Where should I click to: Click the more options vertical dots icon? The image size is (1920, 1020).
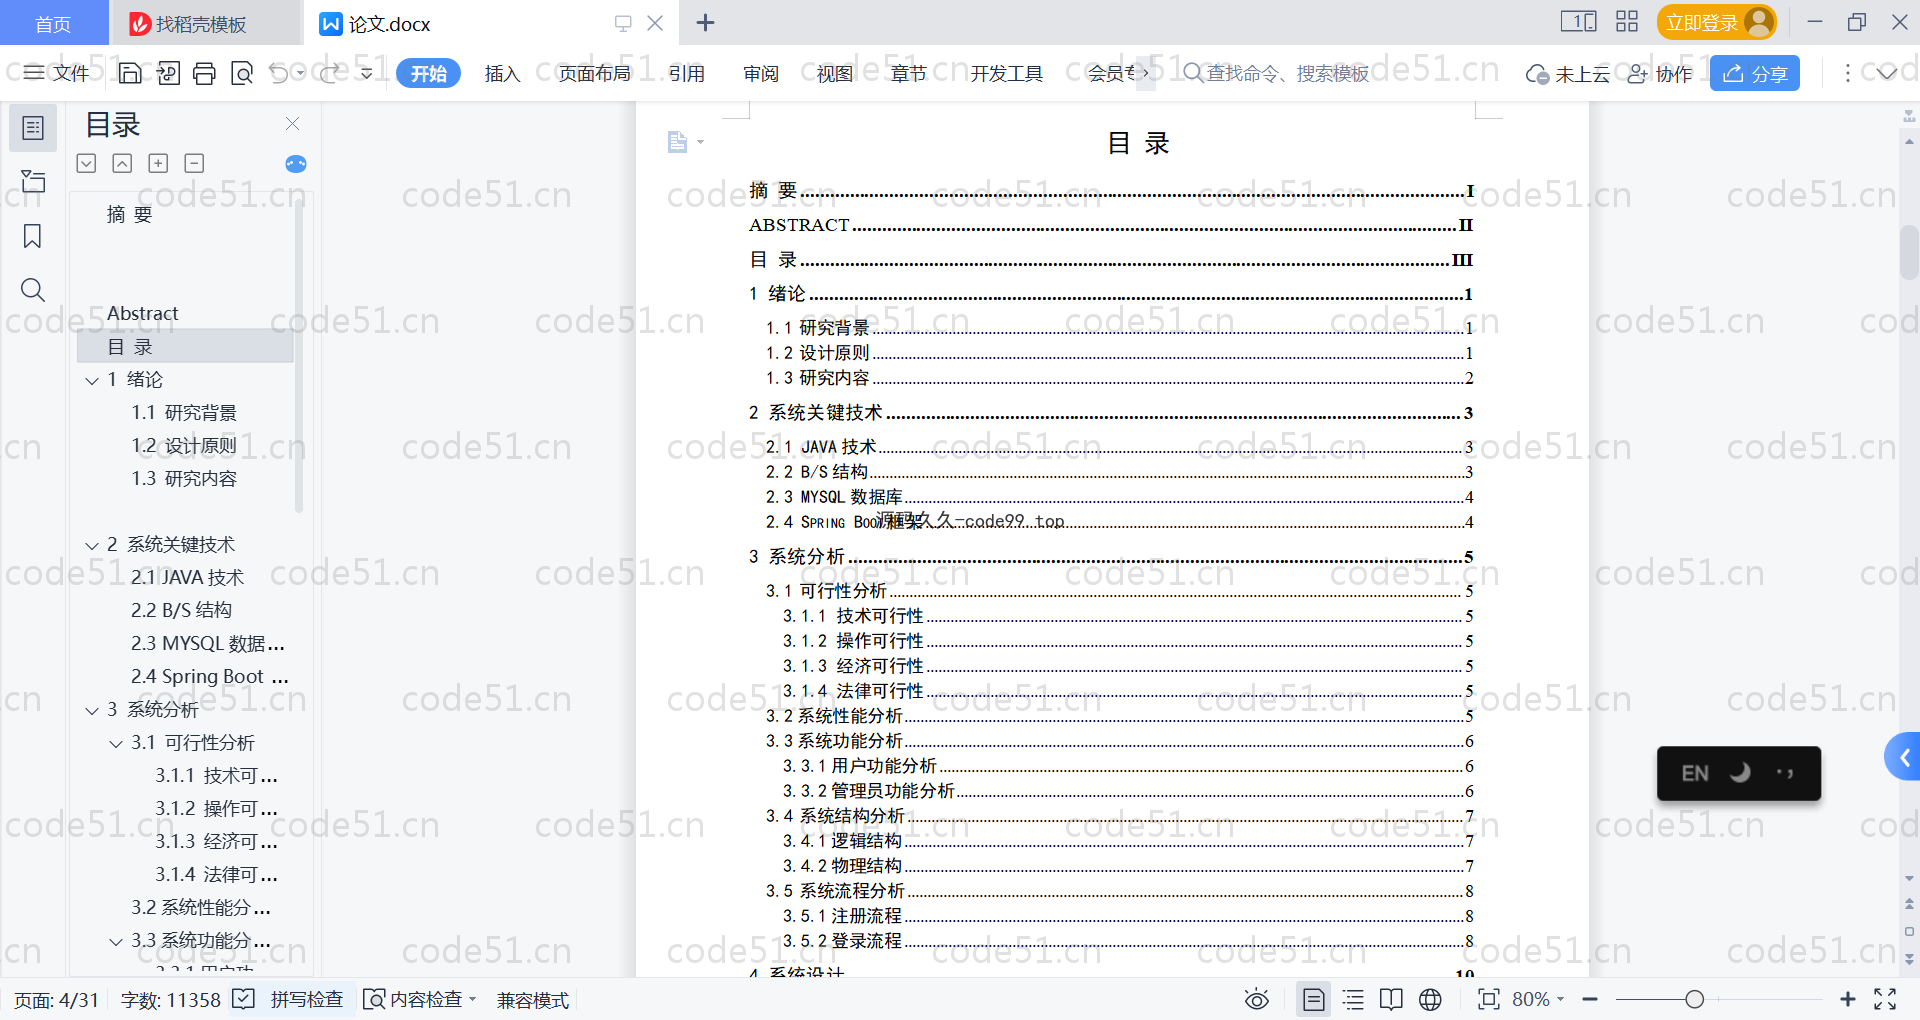point(1847,73)
